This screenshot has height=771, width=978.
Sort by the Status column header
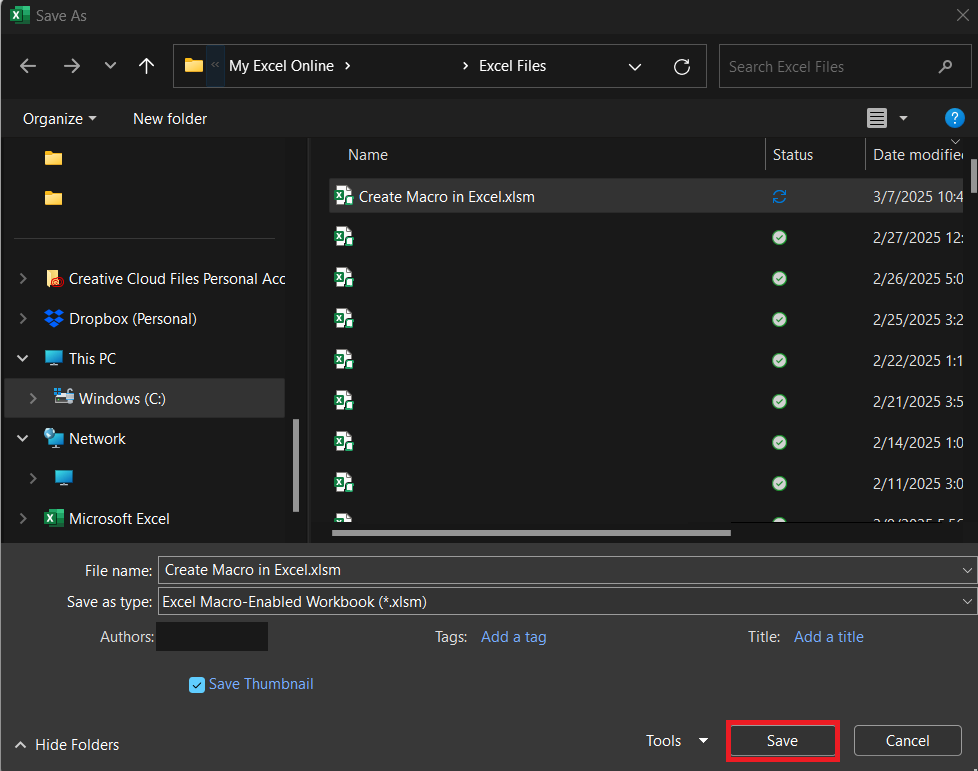[x=793, y=155]
